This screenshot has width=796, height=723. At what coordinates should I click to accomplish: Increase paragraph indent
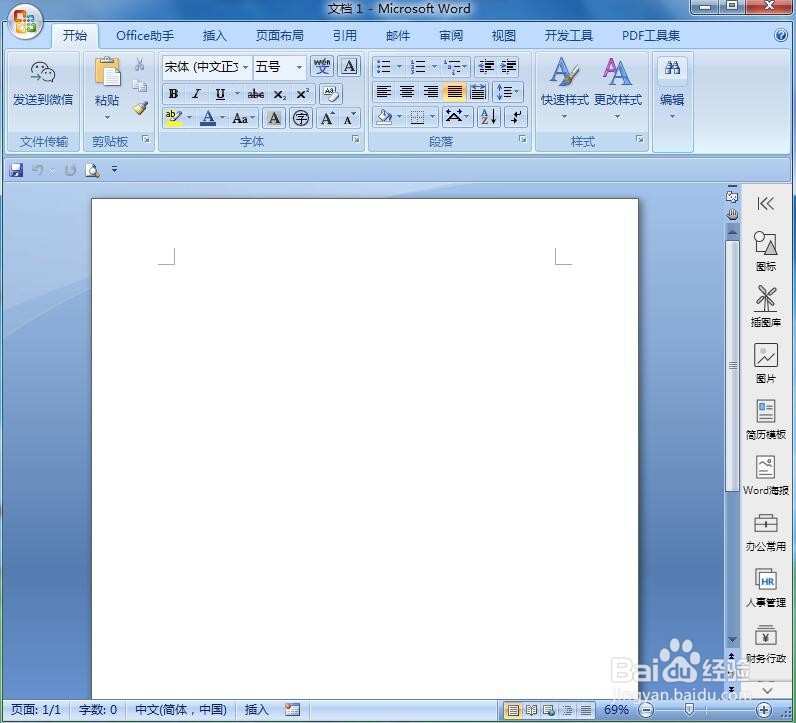coord(508,67)
